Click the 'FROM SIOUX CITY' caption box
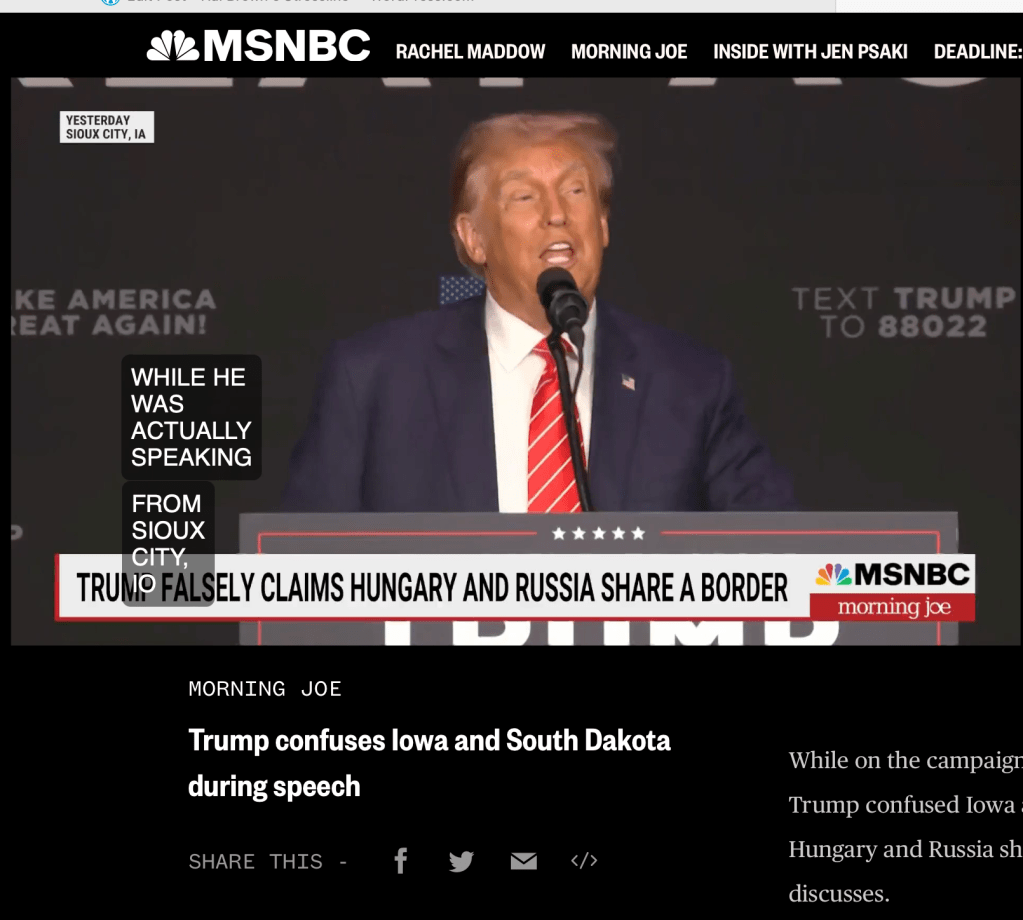 pyautogui.click(x=168, y=544)
